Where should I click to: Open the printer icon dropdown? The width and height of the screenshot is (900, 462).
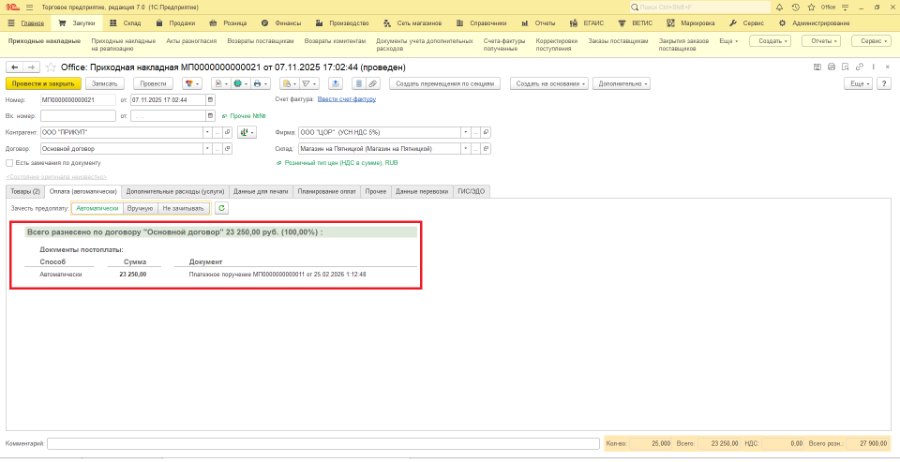coord(260,83)
